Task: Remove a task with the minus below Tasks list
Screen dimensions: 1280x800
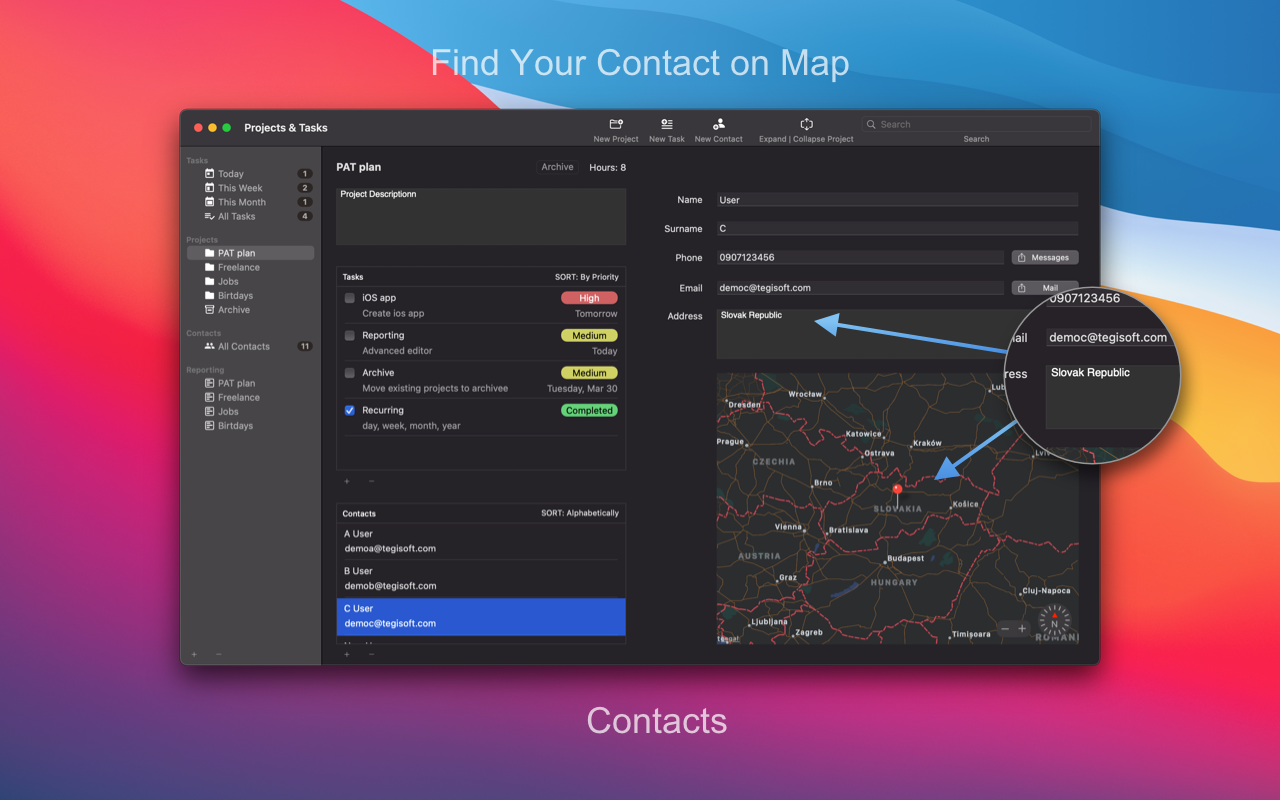Action: pyautogui.click(x=371, y=481)
